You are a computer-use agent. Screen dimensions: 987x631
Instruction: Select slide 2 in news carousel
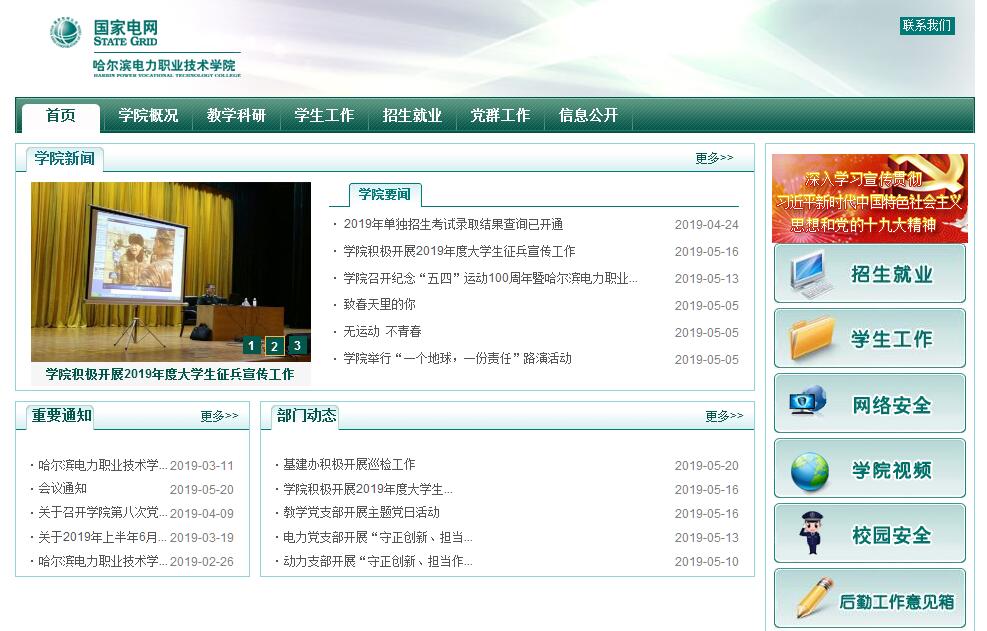[x=274, y=346]
